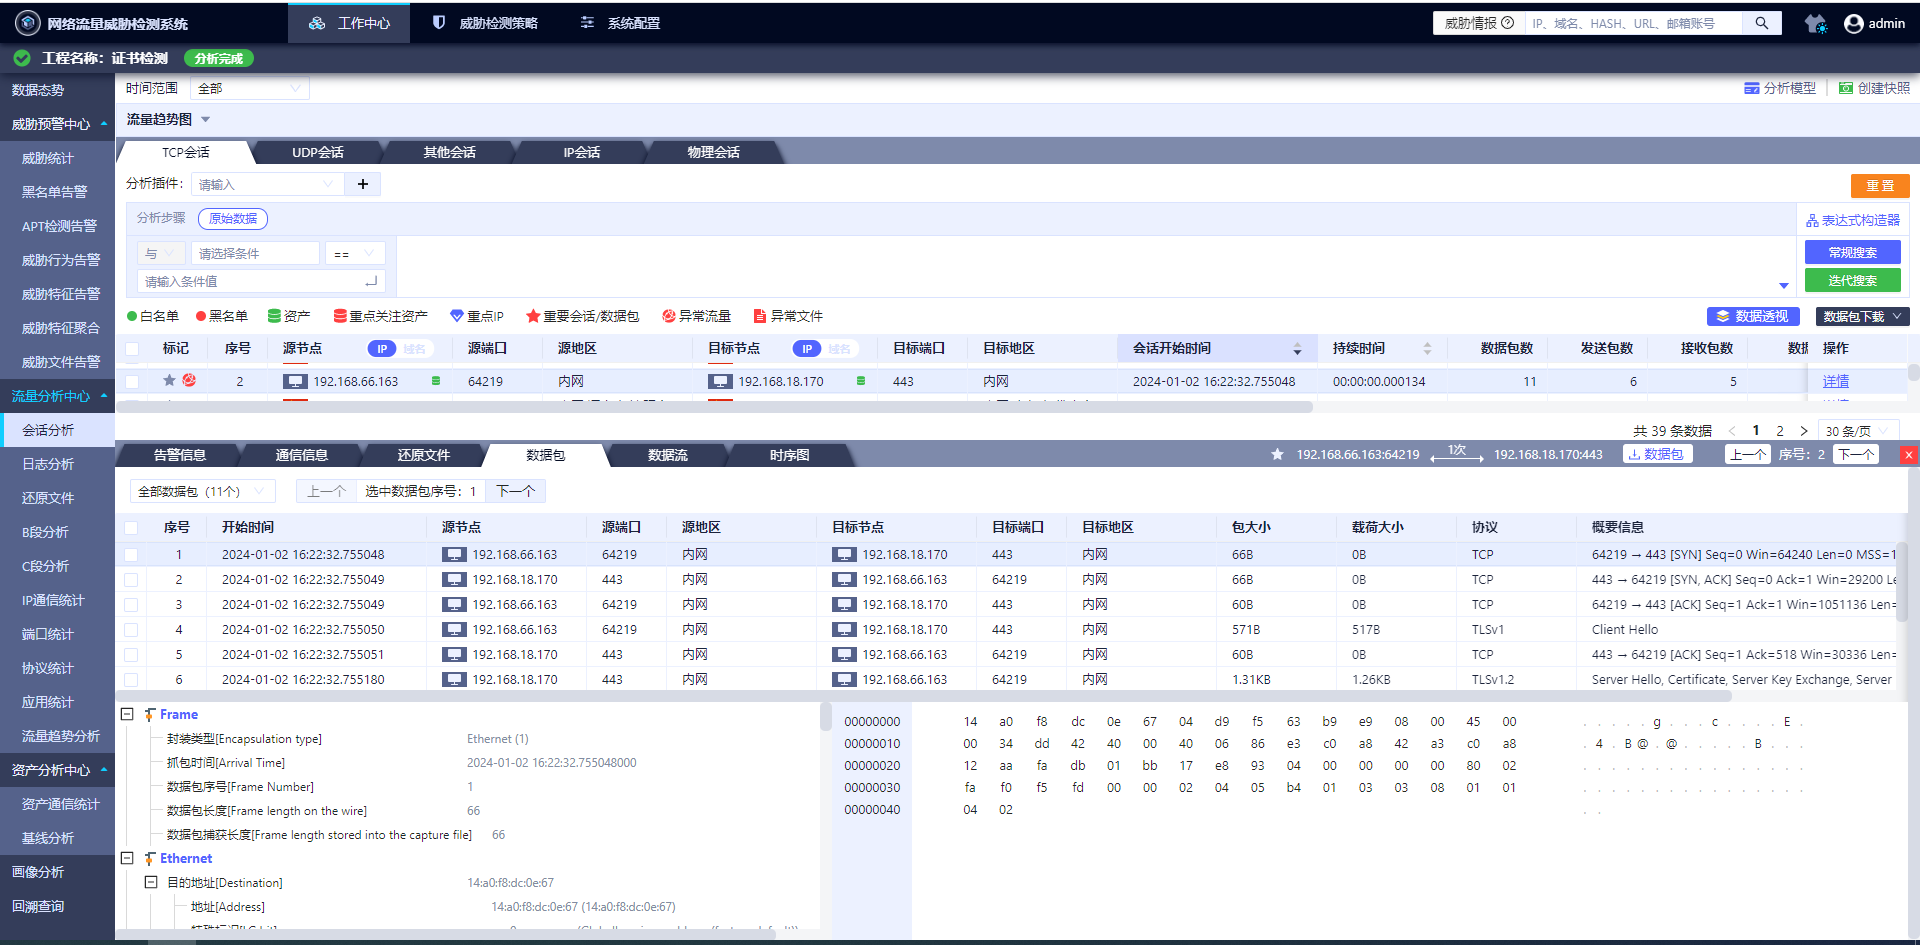
Task: Close the packet detail panel with red X
Action: point(1909,455)
